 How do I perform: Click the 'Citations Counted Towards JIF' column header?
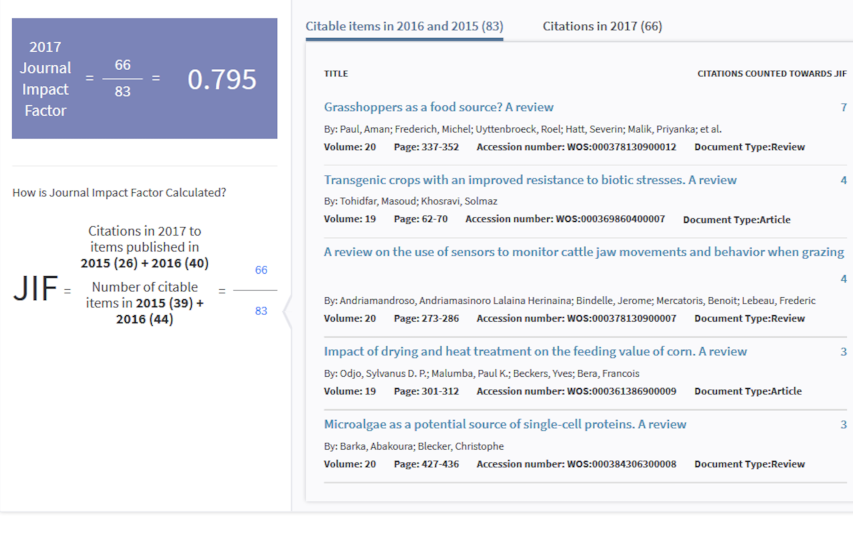[x=771, y=74]
